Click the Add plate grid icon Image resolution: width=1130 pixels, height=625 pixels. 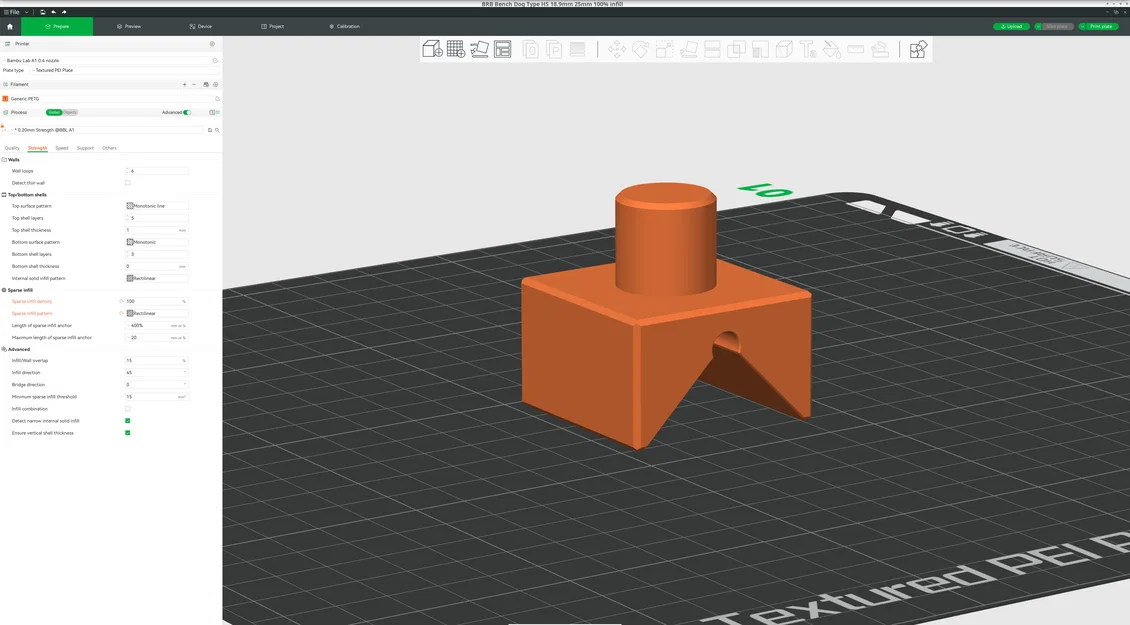pyautogui.click(x=455, y=49)
